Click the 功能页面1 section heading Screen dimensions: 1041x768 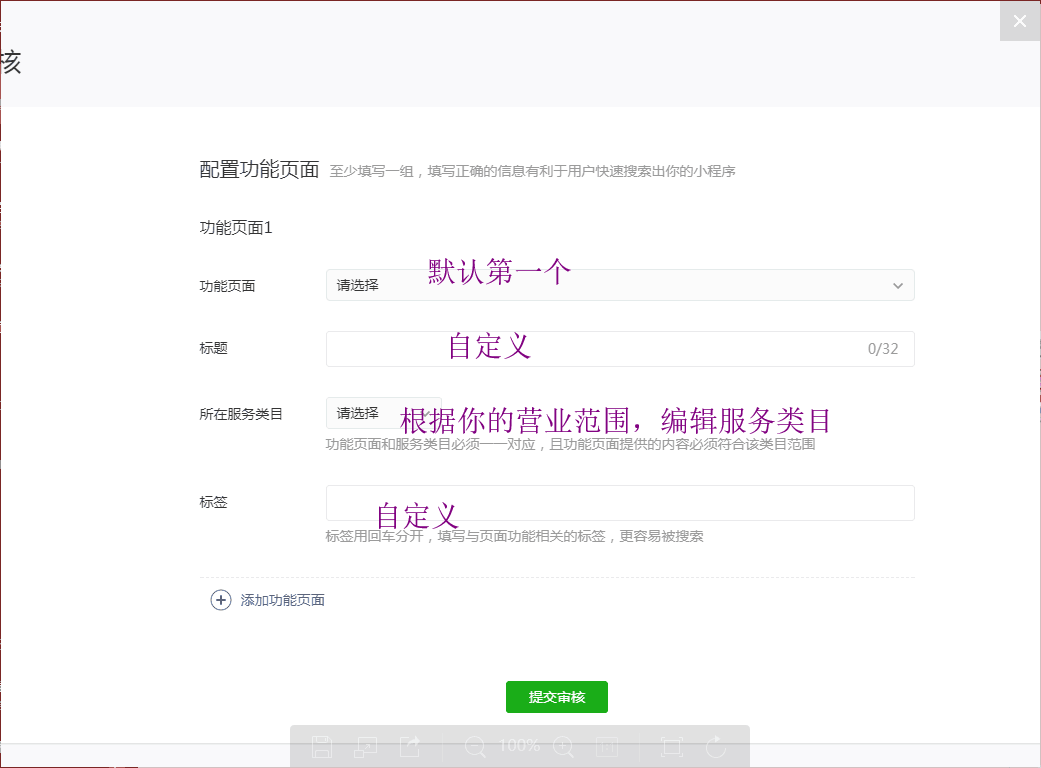236,228
